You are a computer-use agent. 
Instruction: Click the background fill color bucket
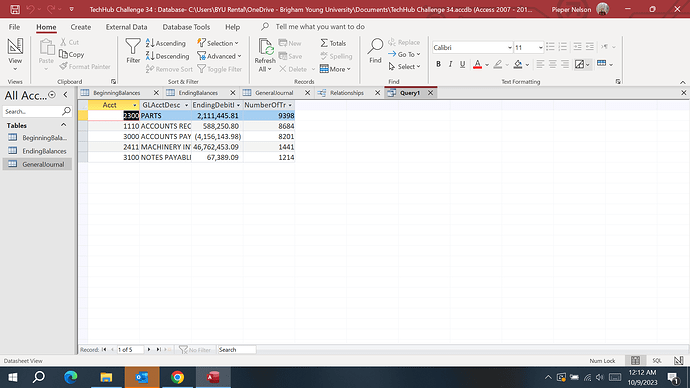[x=518, y=64]
